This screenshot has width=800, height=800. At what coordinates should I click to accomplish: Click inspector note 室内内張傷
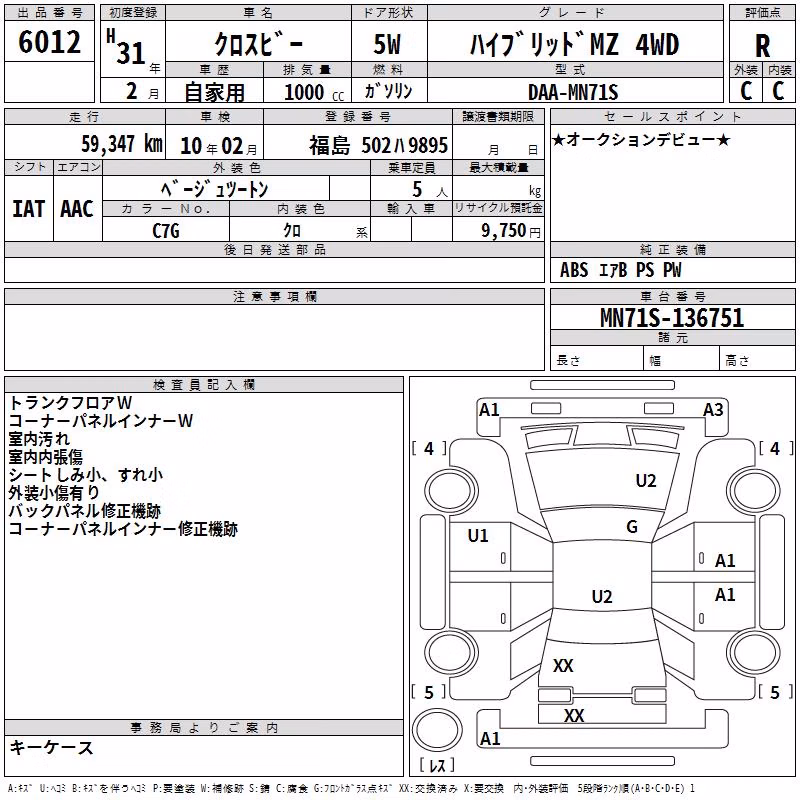(45, 457)
